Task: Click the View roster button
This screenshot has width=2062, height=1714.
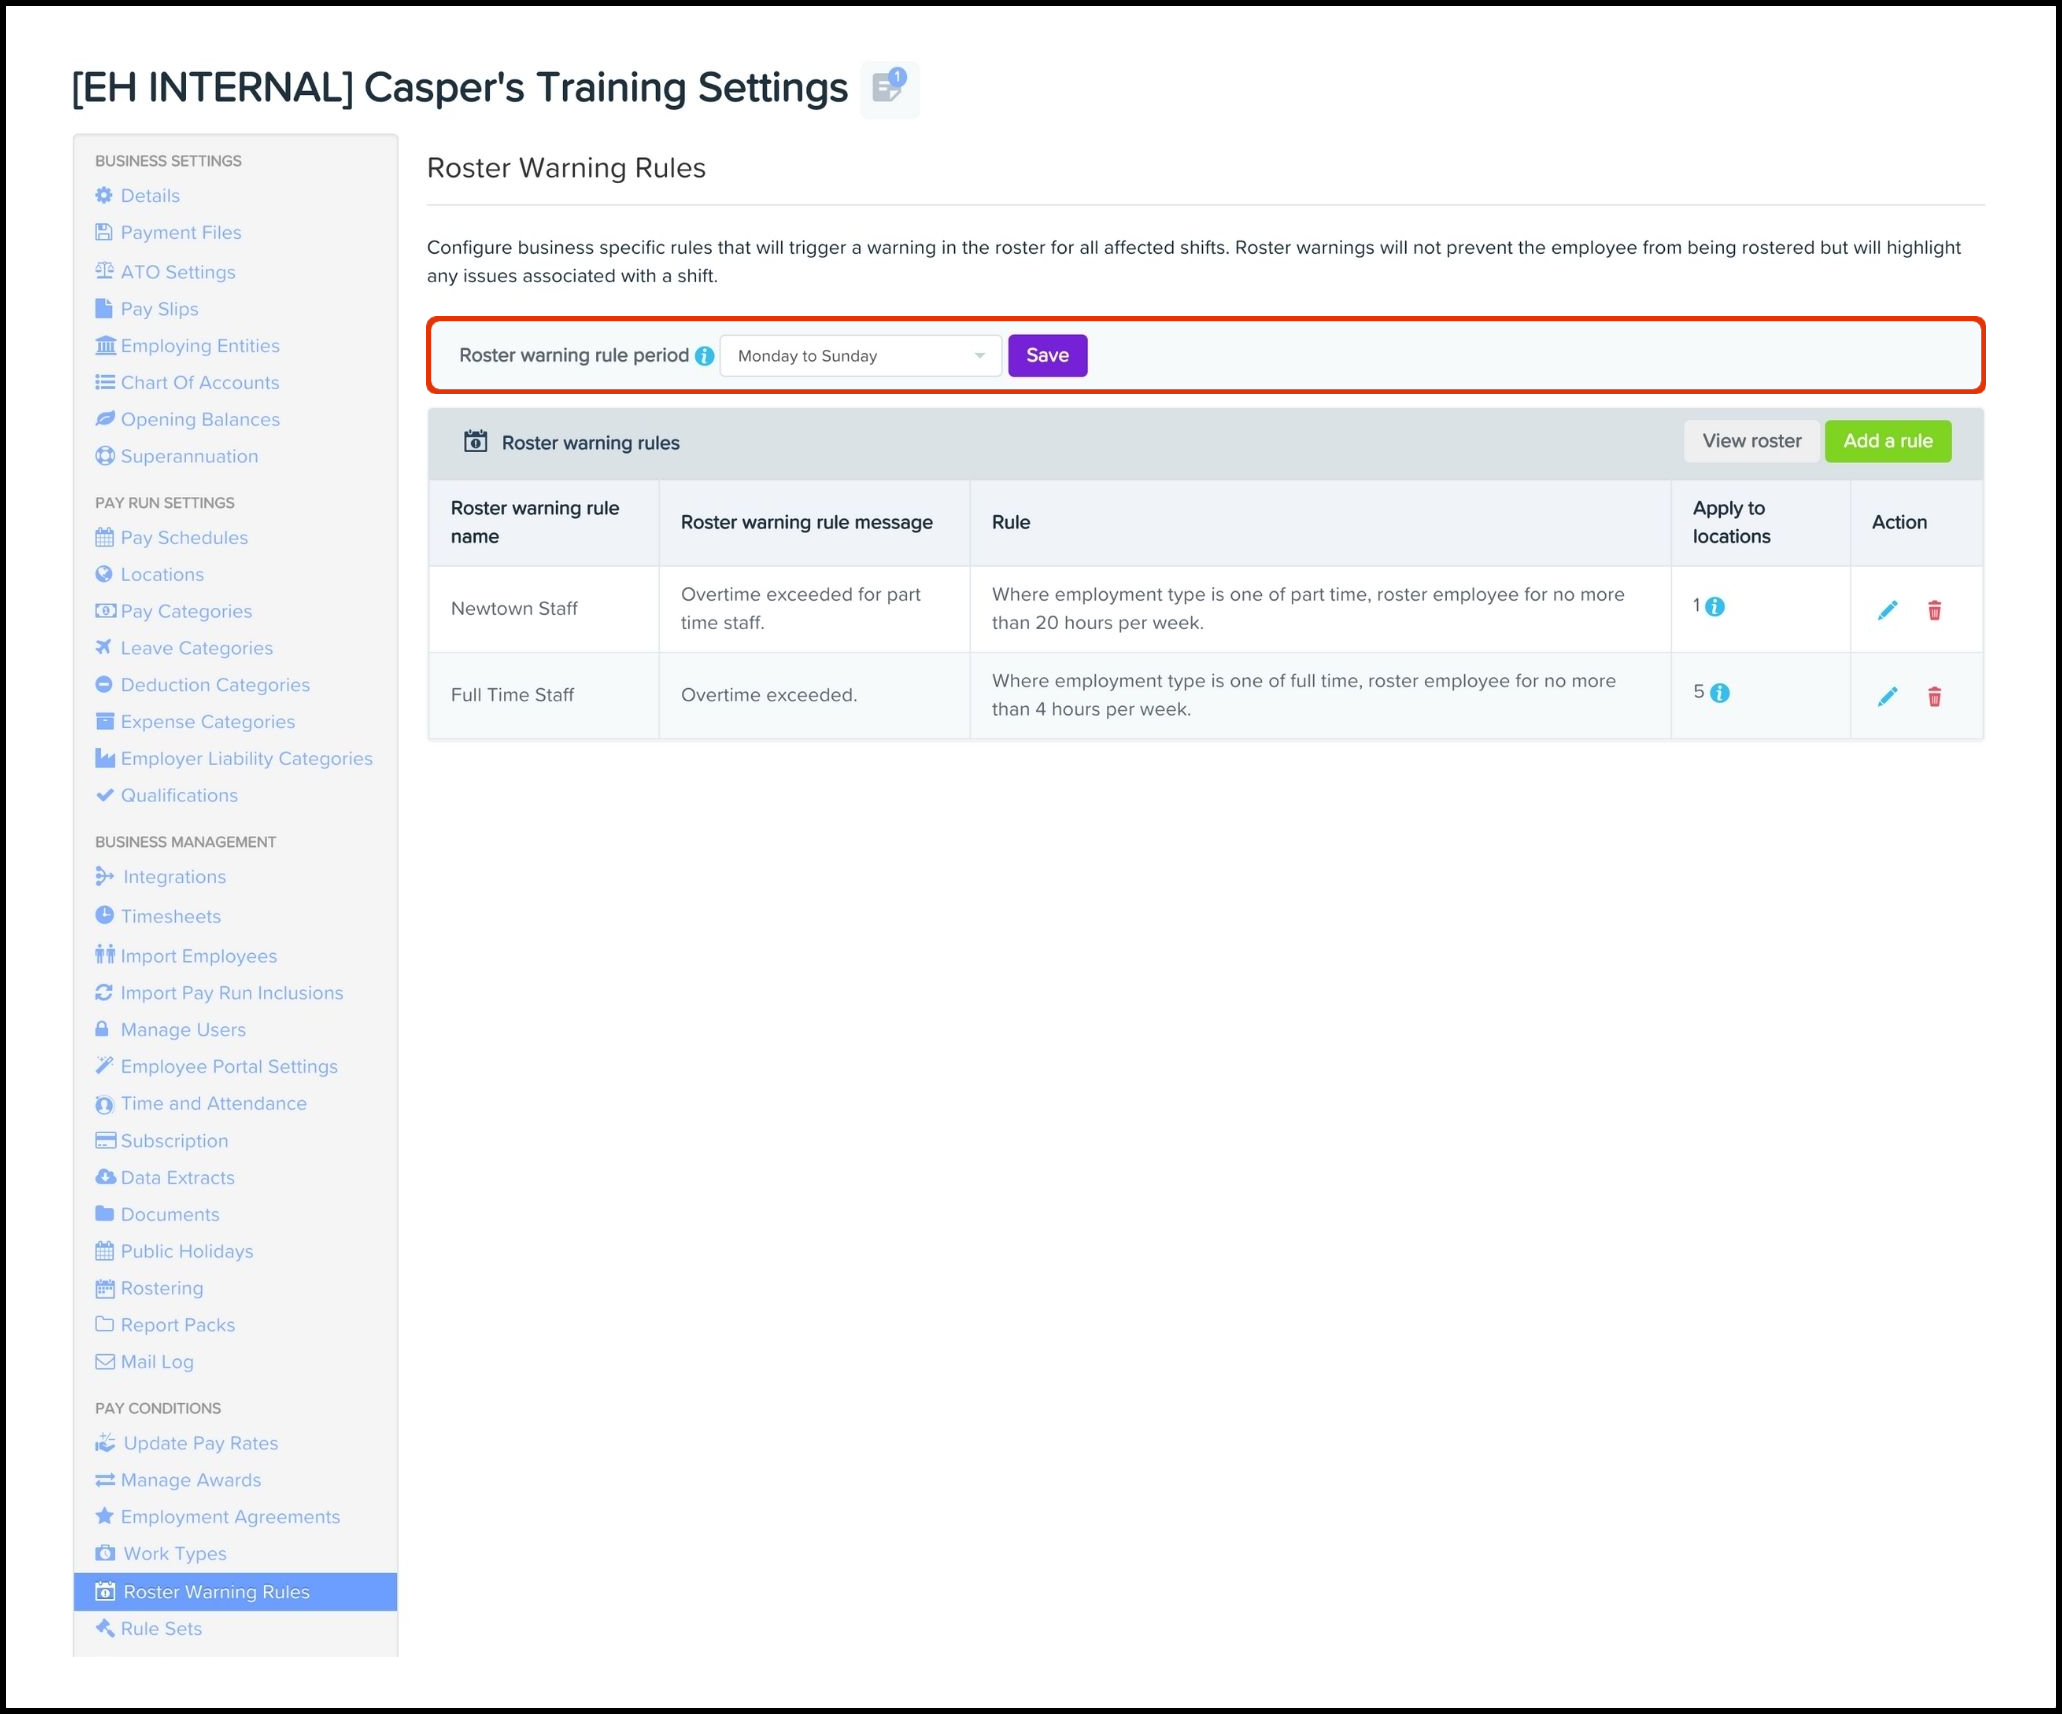Action: [x=1751, y=441]
